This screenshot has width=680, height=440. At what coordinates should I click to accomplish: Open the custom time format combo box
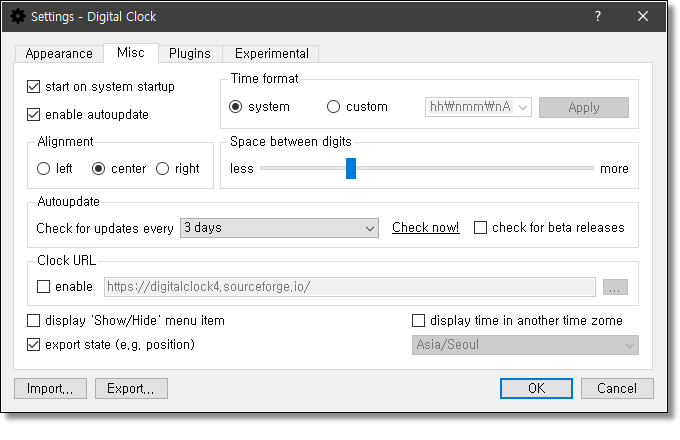[x=478, y=107]
